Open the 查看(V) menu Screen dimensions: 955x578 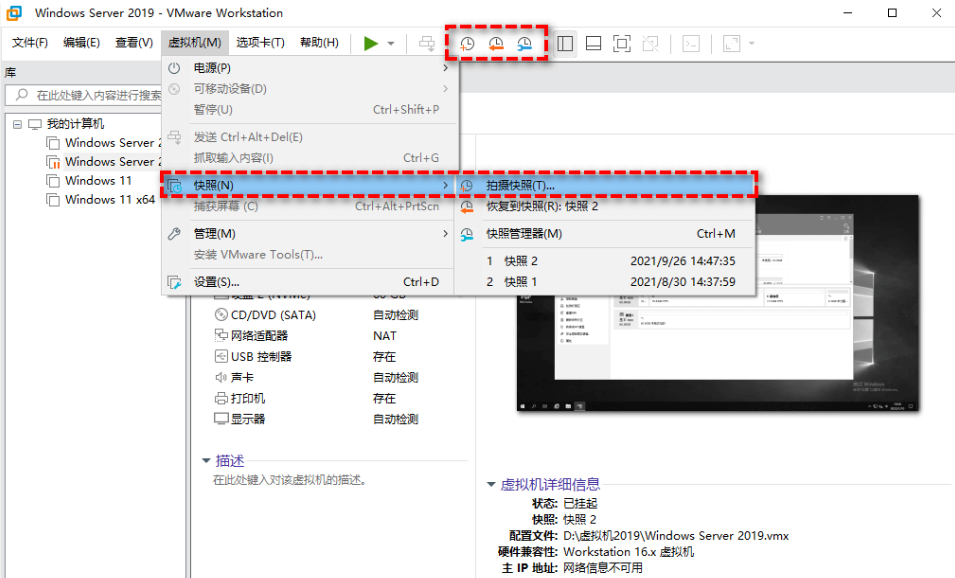[x=134, y=42]
